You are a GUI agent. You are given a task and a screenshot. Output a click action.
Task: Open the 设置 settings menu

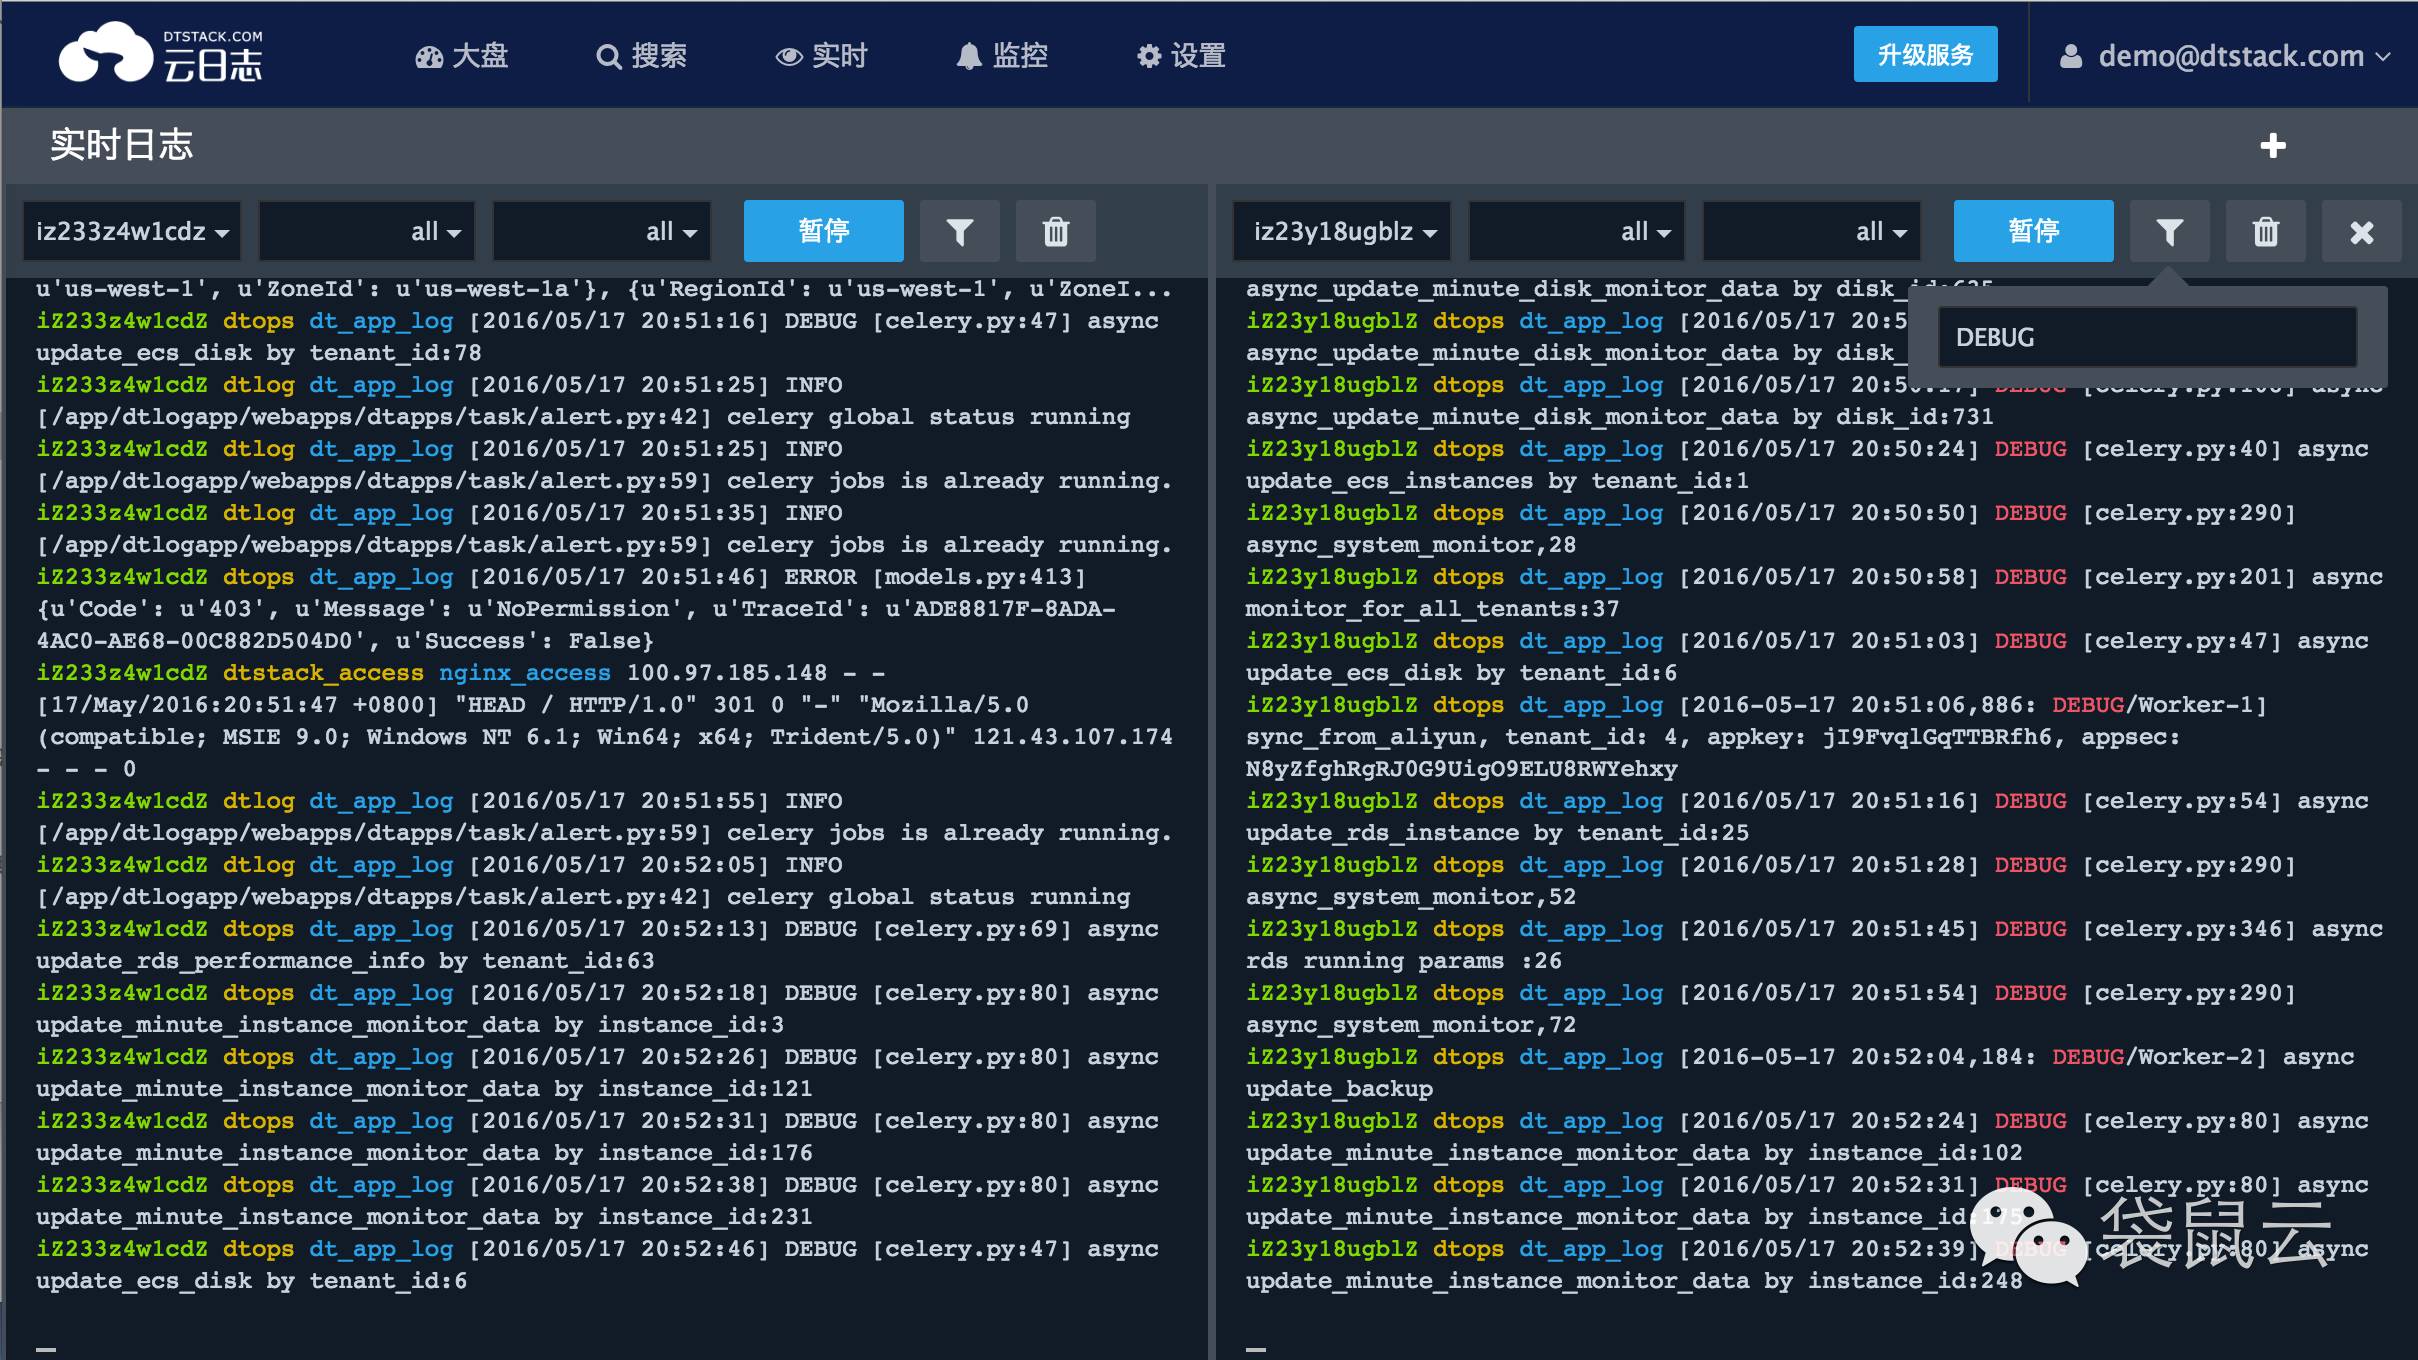pyautogui.click(x=1181, y=56)
